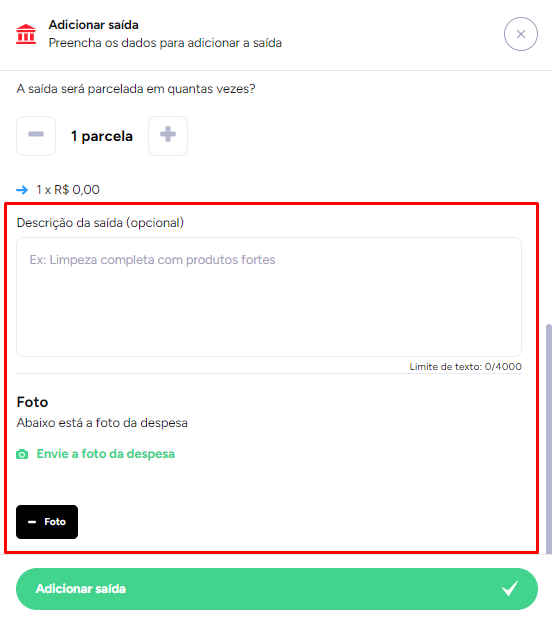
Task: Click the vertical scrollbar of the form
Action: pos(549,439)
